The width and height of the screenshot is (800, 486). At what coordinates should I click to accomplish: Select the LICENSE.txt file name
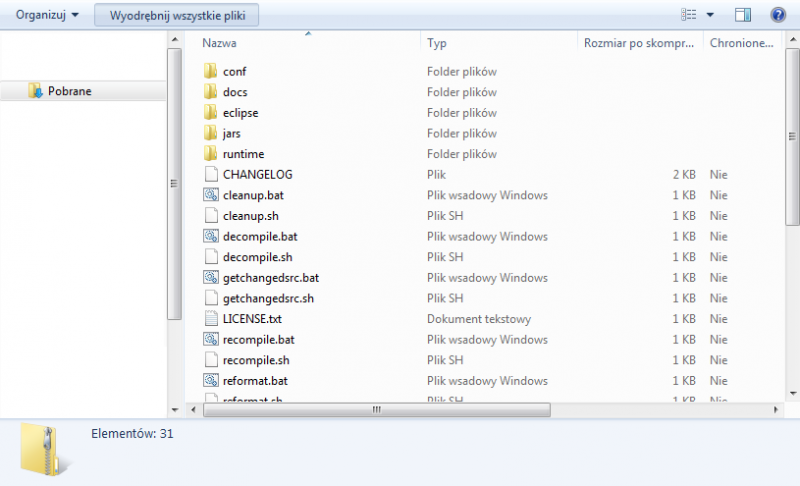(x=252, y=319)
